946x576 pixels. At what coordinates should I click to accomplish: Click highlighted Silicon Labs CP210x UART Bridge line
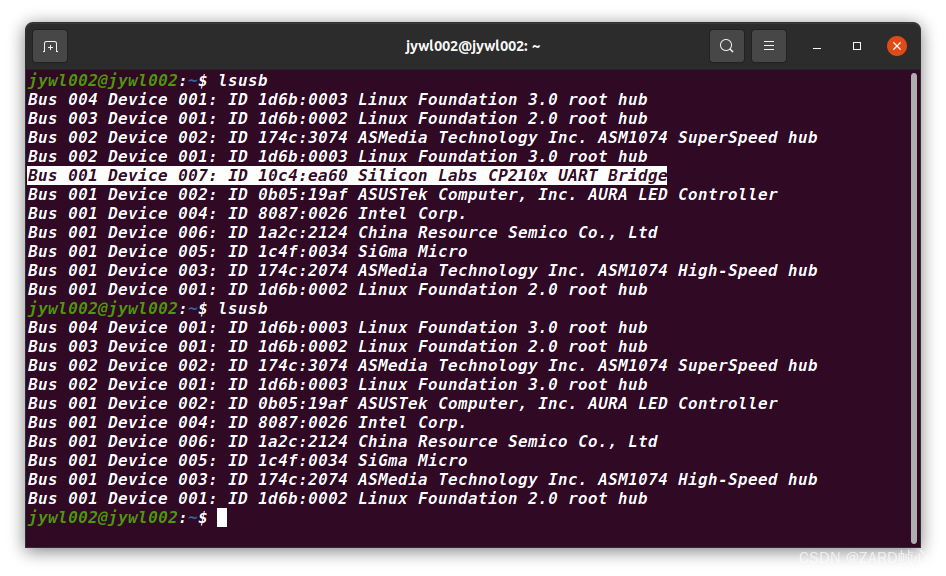[347, 176]
